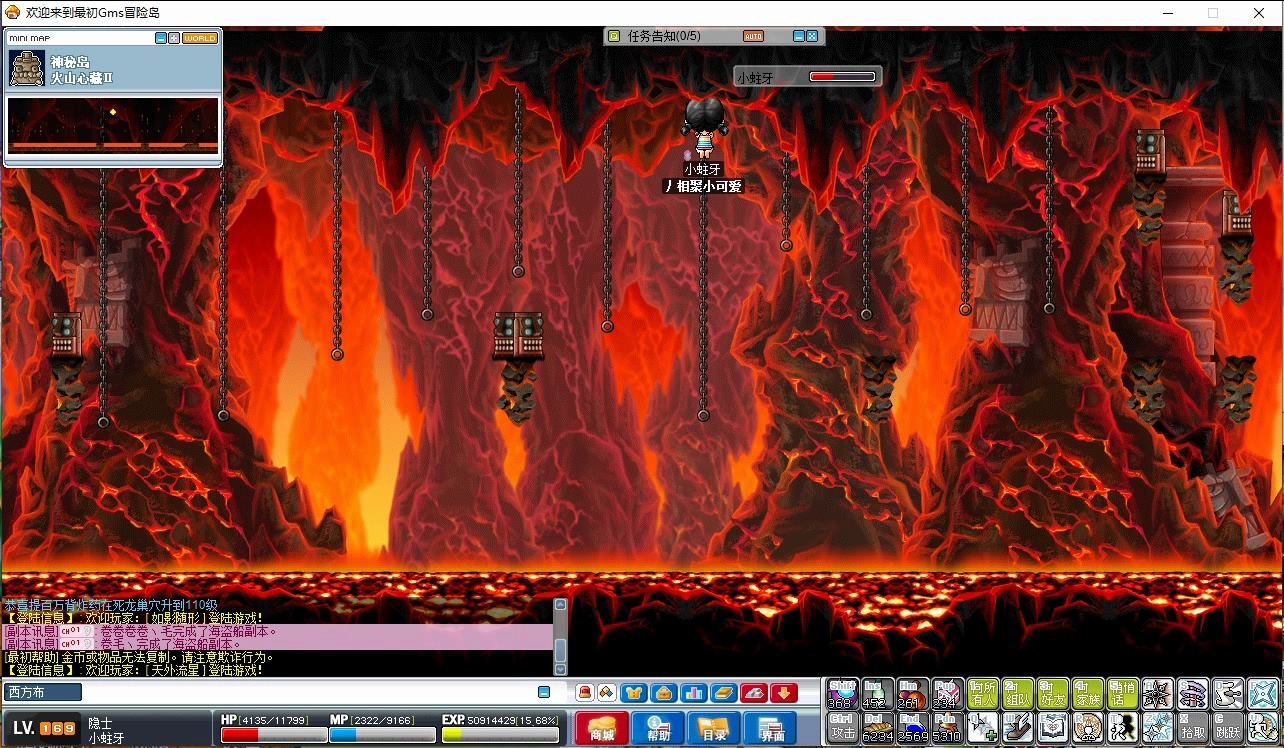Activate the D key skill slot
This screenshot has height=748, width=1284.
1228,693
